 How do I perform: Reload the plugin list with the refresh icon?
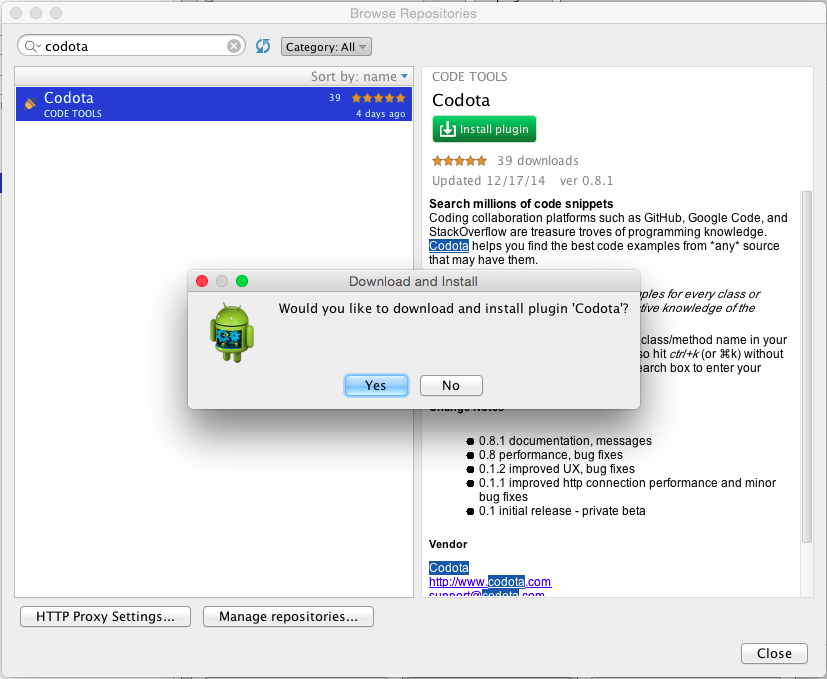(263, 46)
